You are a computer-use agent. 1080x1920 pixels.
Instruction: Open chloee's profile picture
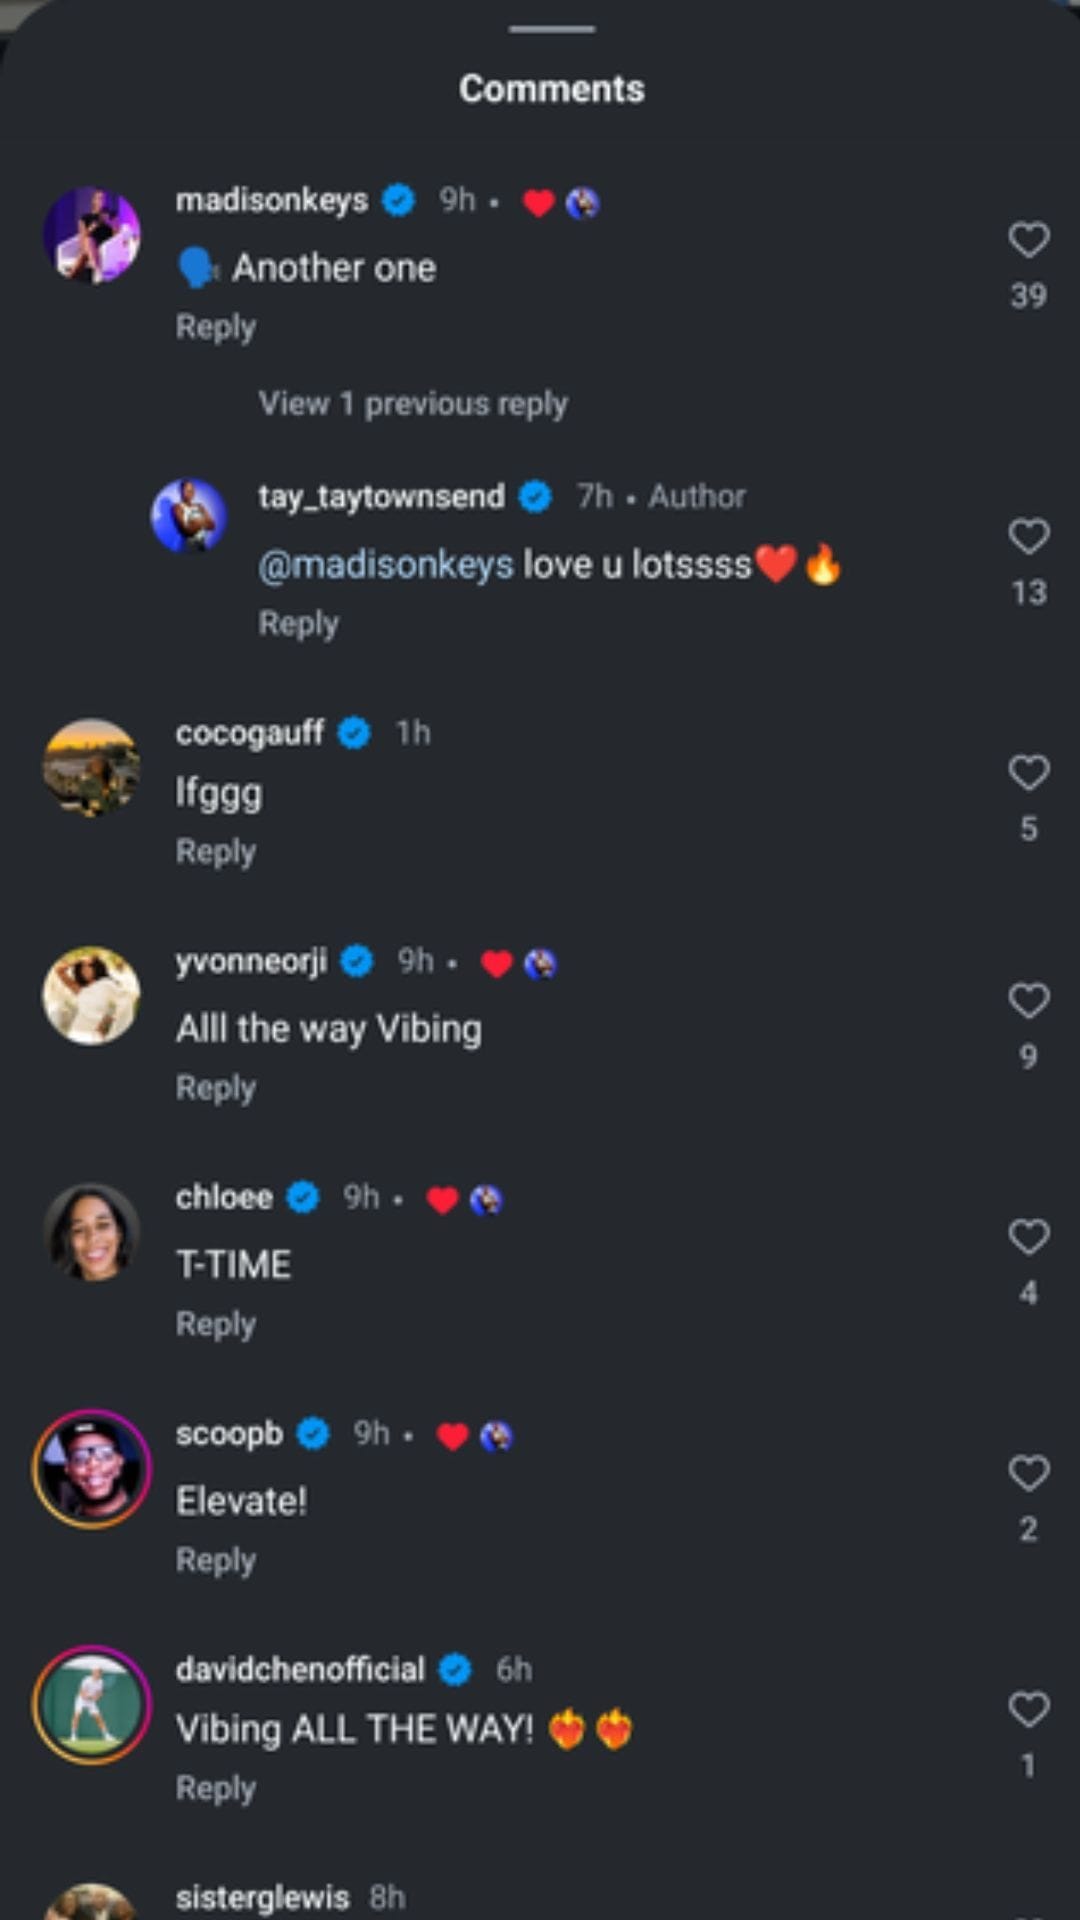coord(92,1232)
